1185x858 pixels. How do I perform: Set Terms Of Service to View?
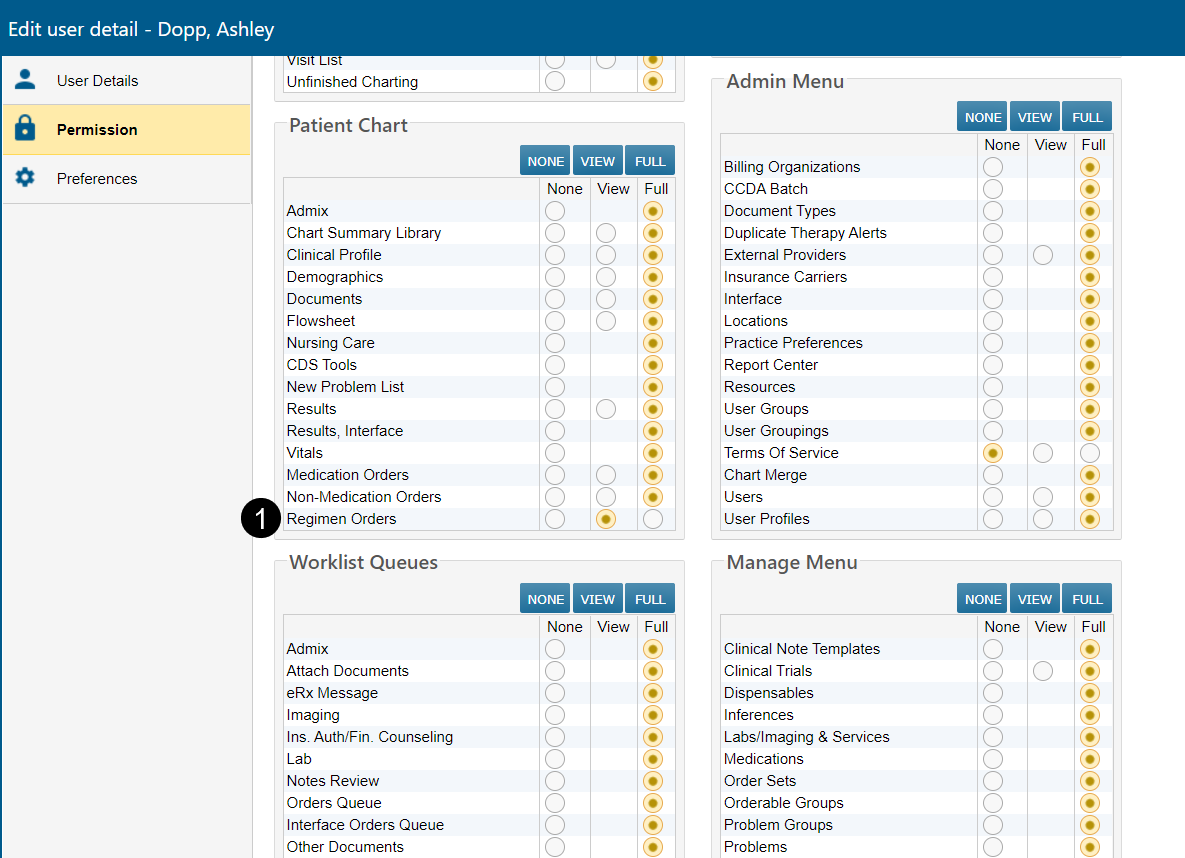click(x=1043, y=453)
